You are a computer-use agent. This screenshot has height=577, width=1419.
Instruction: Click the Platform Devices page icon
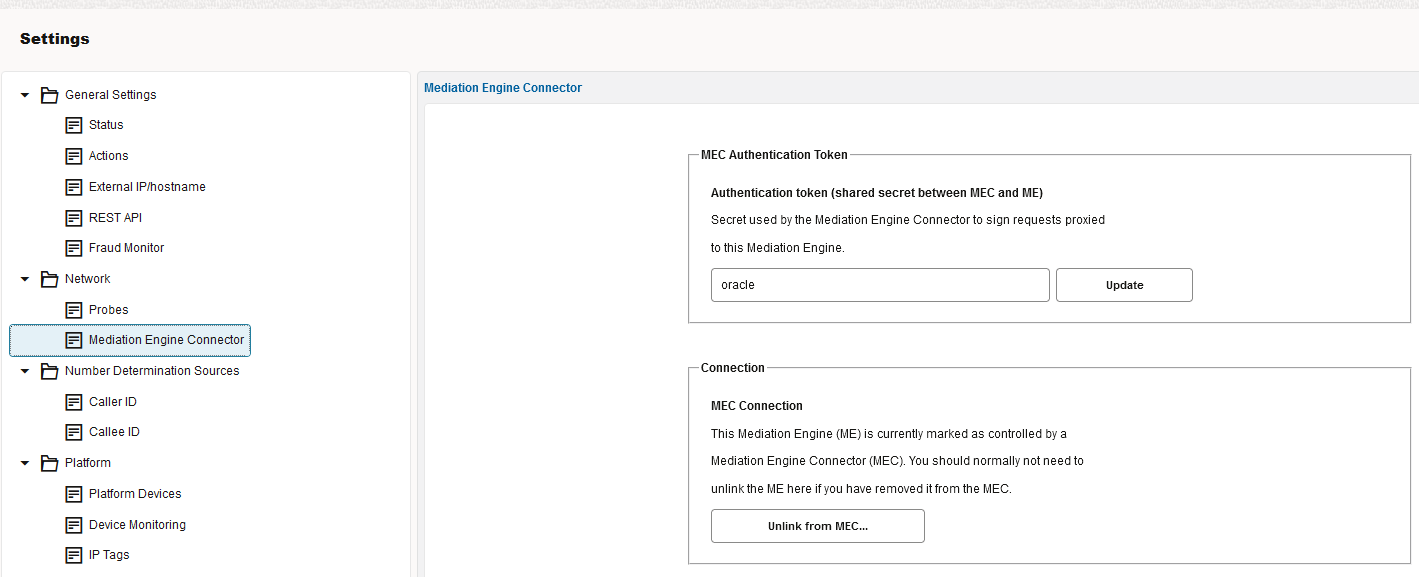point(73,494)
